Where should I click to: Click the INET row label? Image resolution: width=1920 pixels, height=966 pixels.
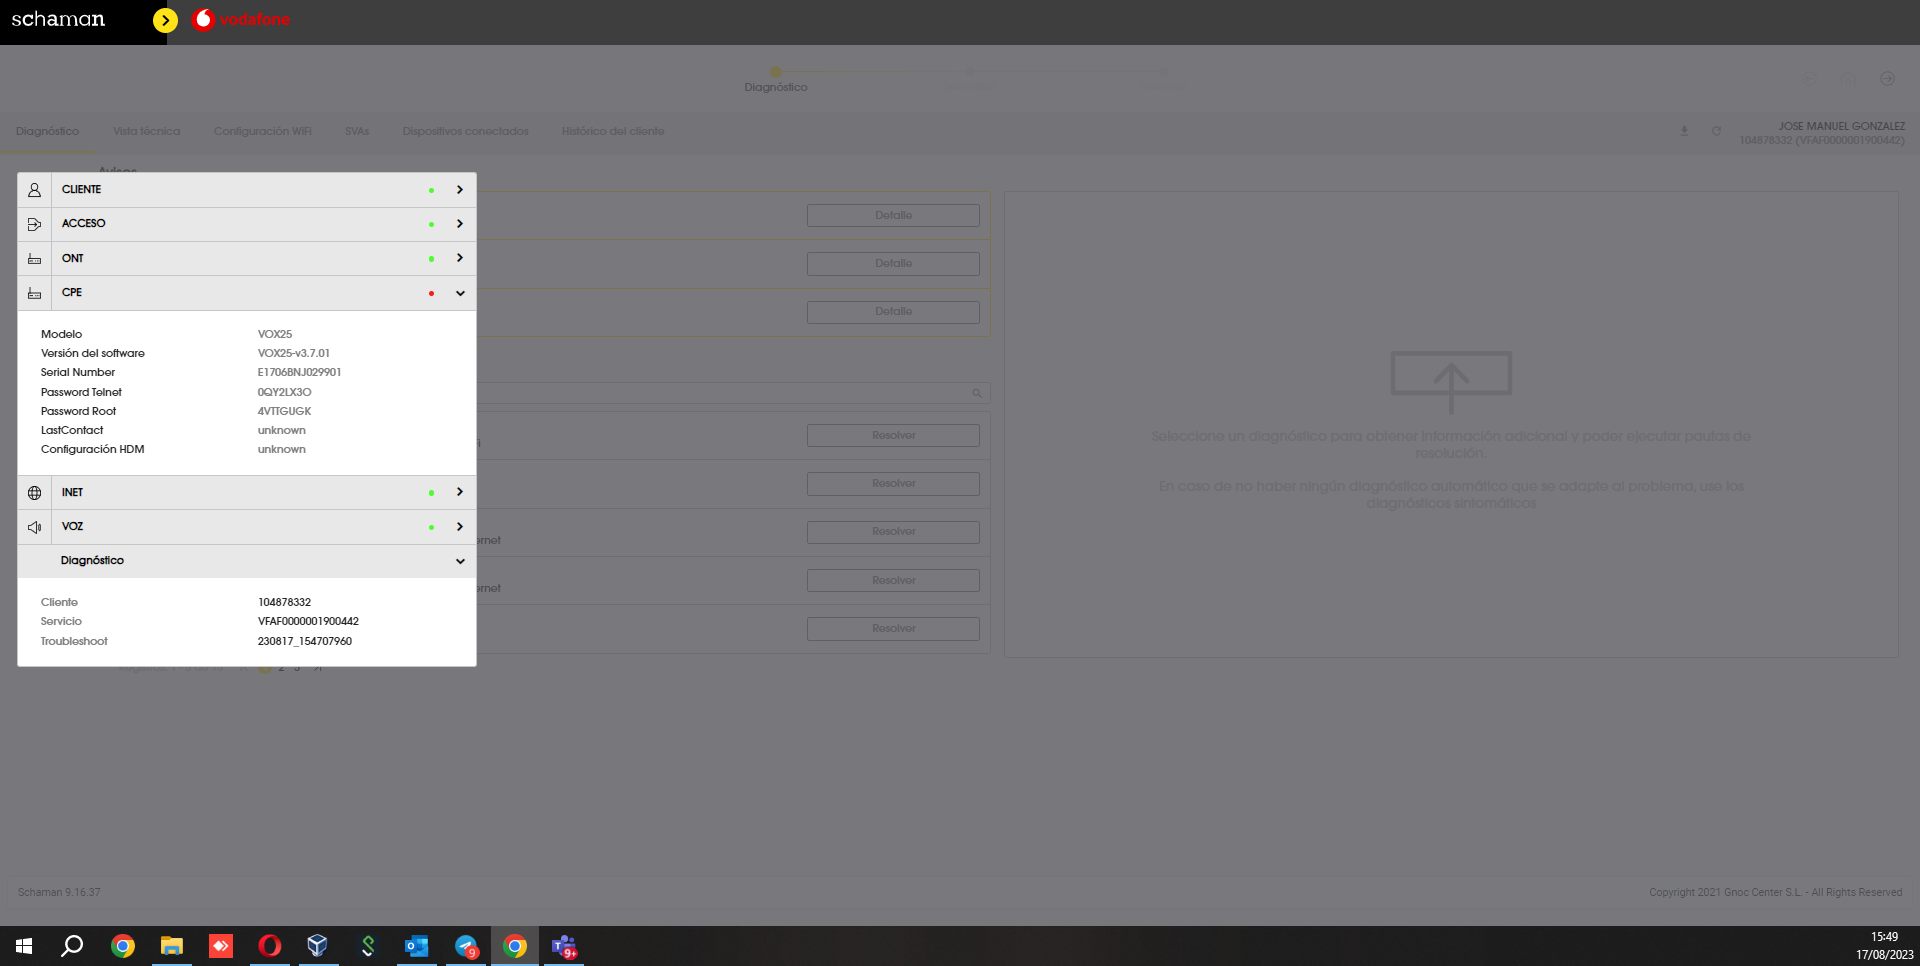[x=72, y=492]
